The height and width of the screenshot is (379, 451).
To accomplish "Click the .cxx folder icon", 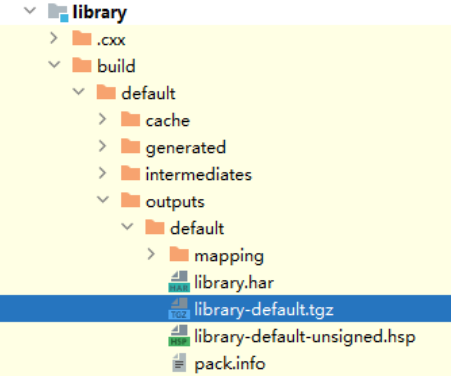I will click(x=82, y=38).
